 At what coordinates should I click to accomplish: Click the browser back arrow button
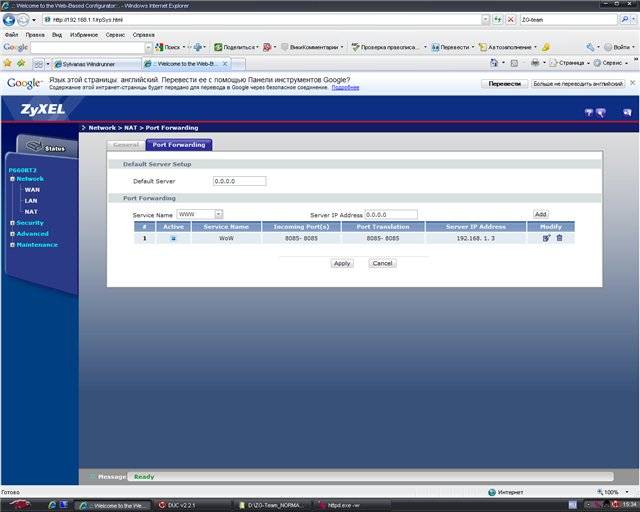(x=10, y=19)
